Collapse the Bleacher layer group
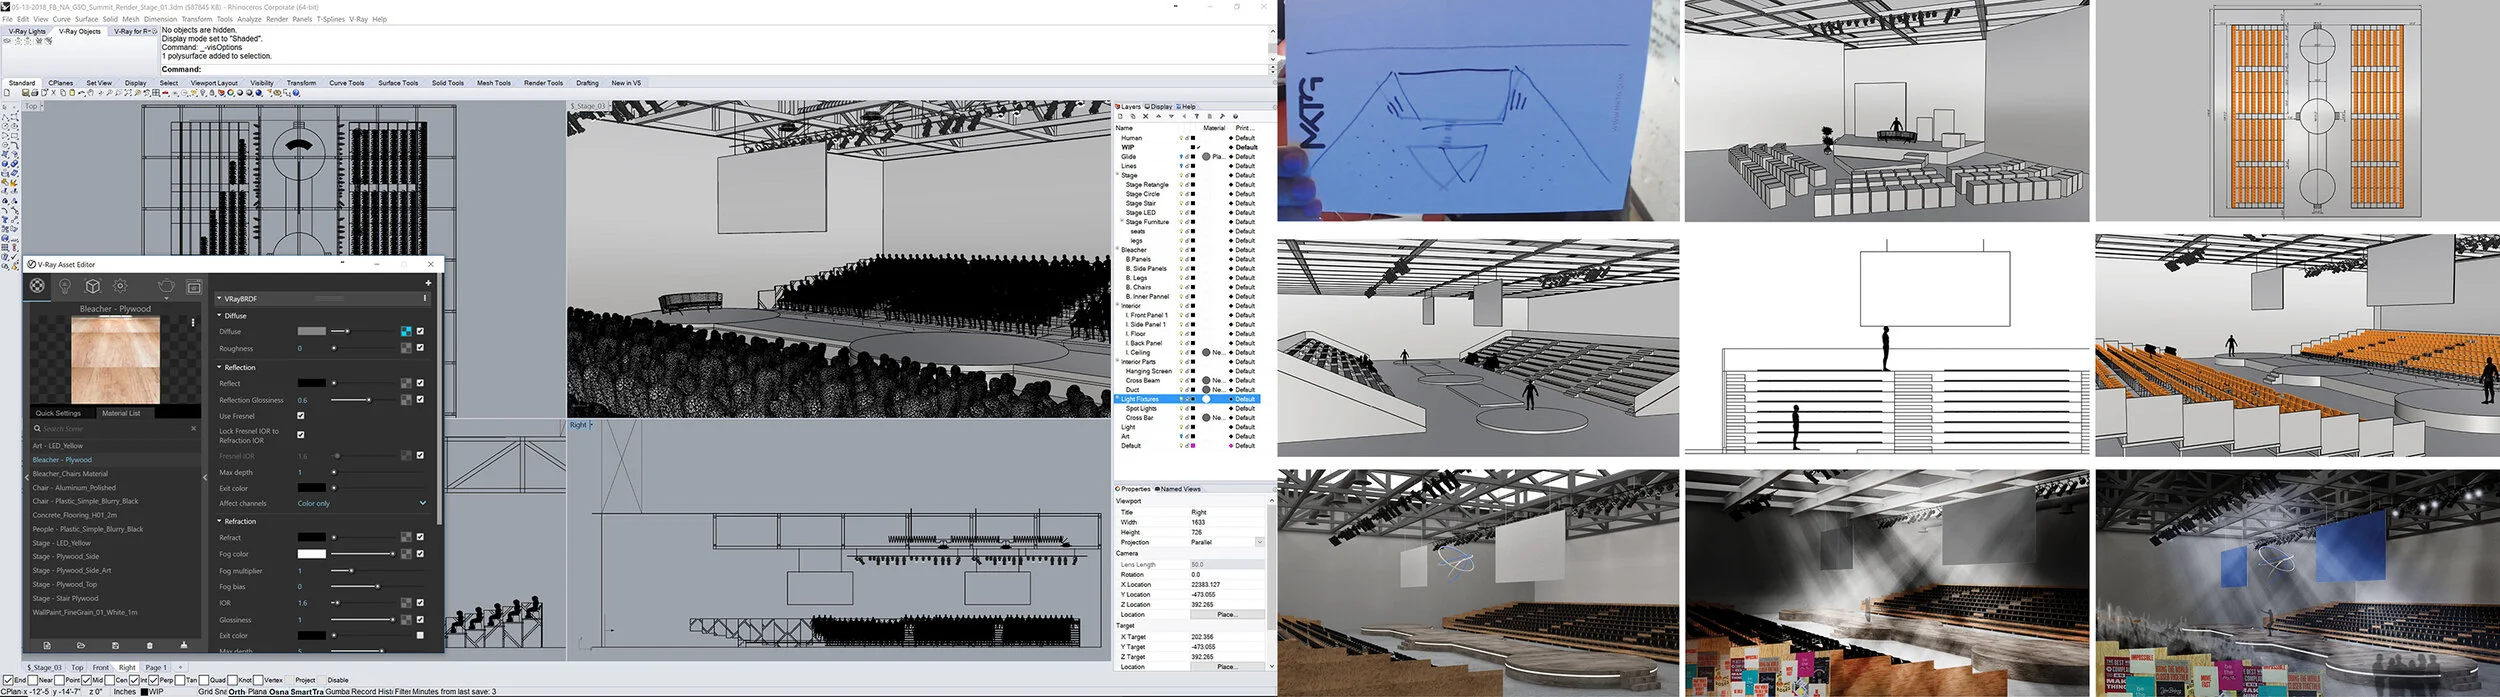 (x=1118, y=249)
